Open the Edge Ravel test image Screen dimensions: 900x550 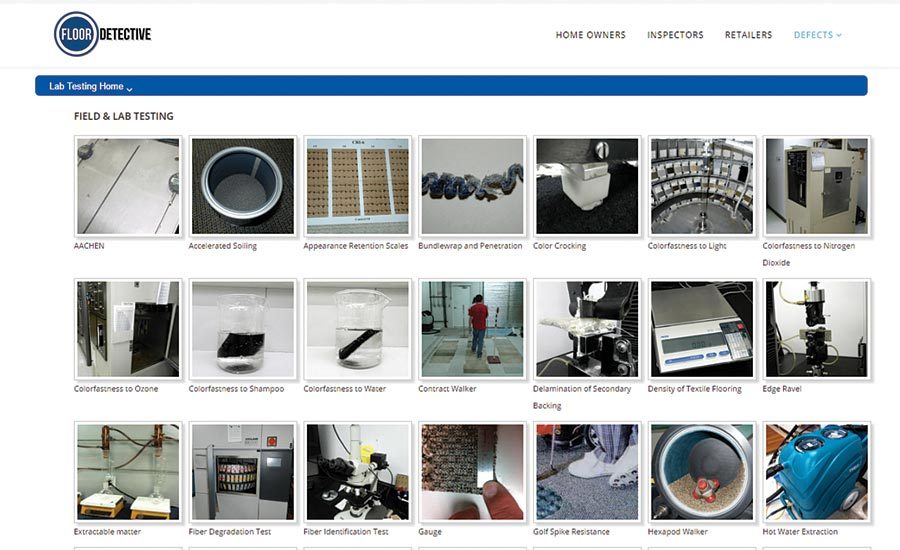pos(816,329)
